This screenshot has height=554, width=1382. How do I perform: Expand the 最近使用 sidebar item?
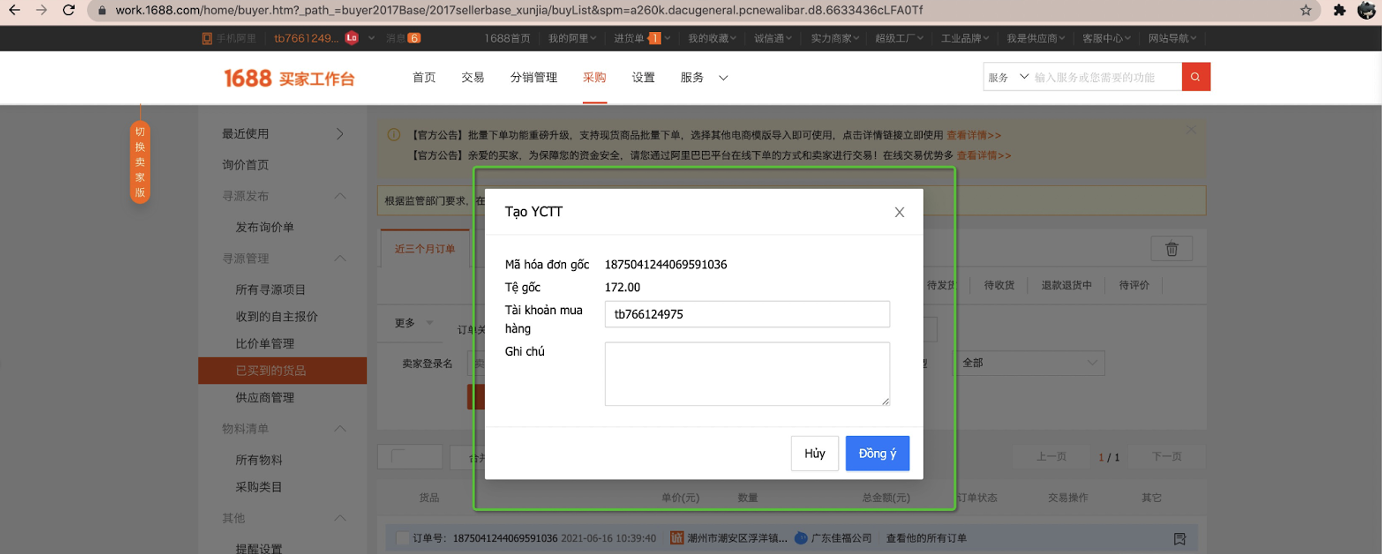coord(340,134)
